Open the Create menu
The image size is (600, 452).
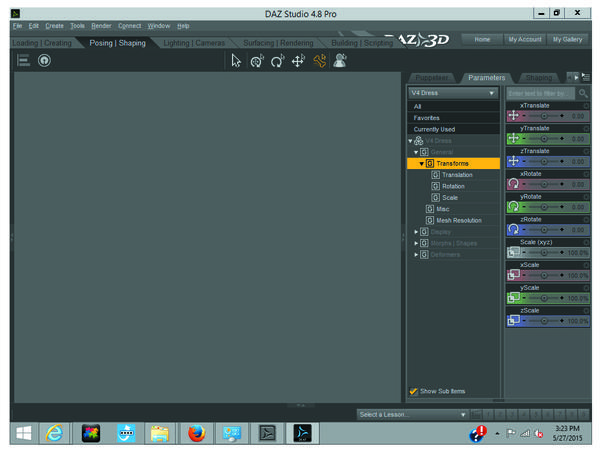point(54,26)
